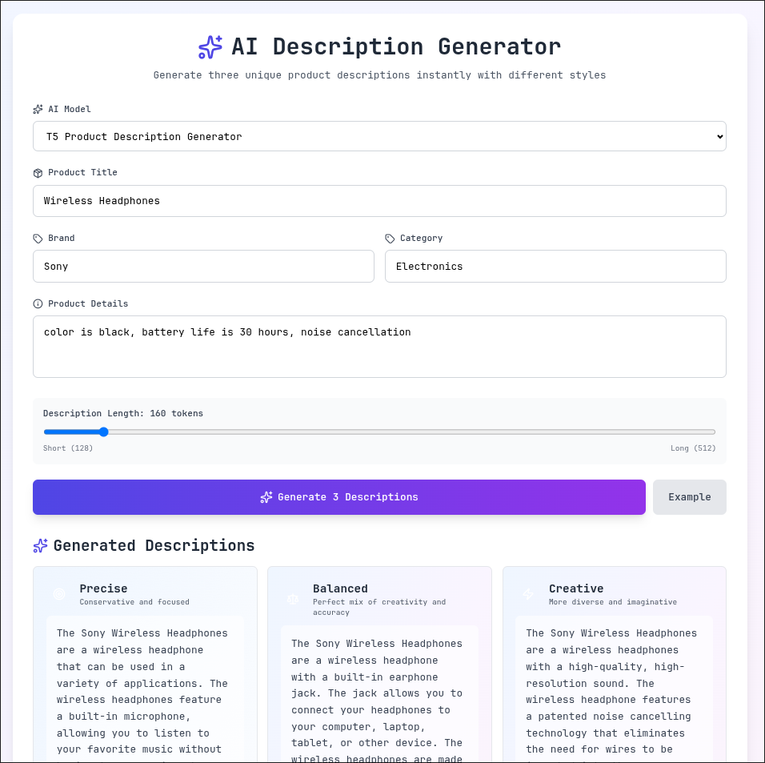Click the Balanced card title
The image size is (765, 763).
[x=340, y=588]
